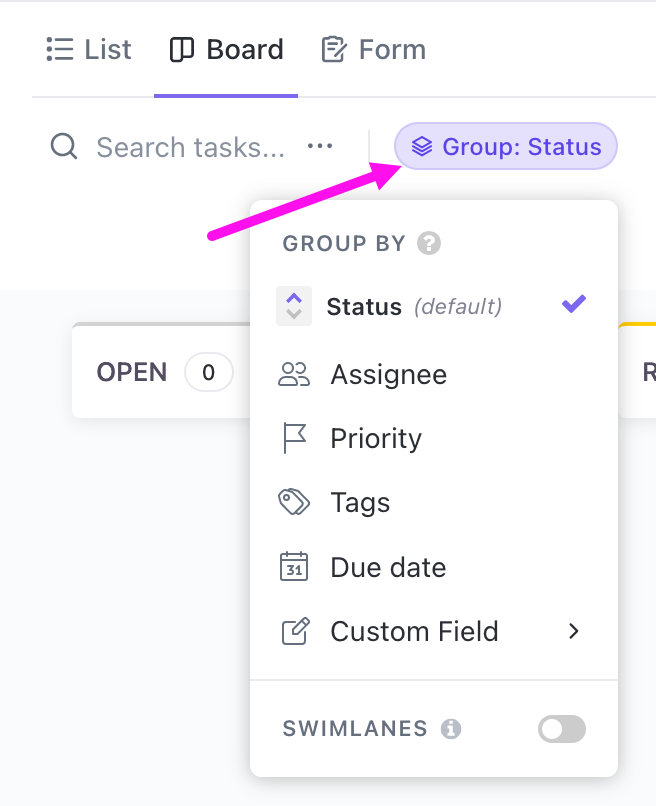656x806 pixels.
Task: Open the more options ellipsis menu
Action: [x=320, y=148]
